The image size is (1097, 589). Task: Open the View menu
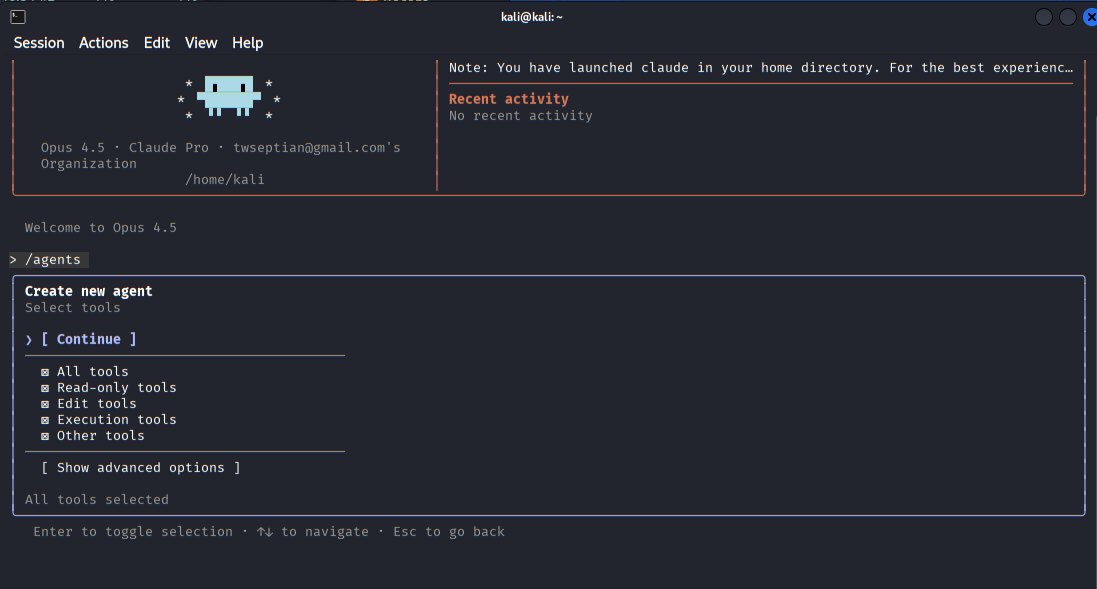point(201,43)
